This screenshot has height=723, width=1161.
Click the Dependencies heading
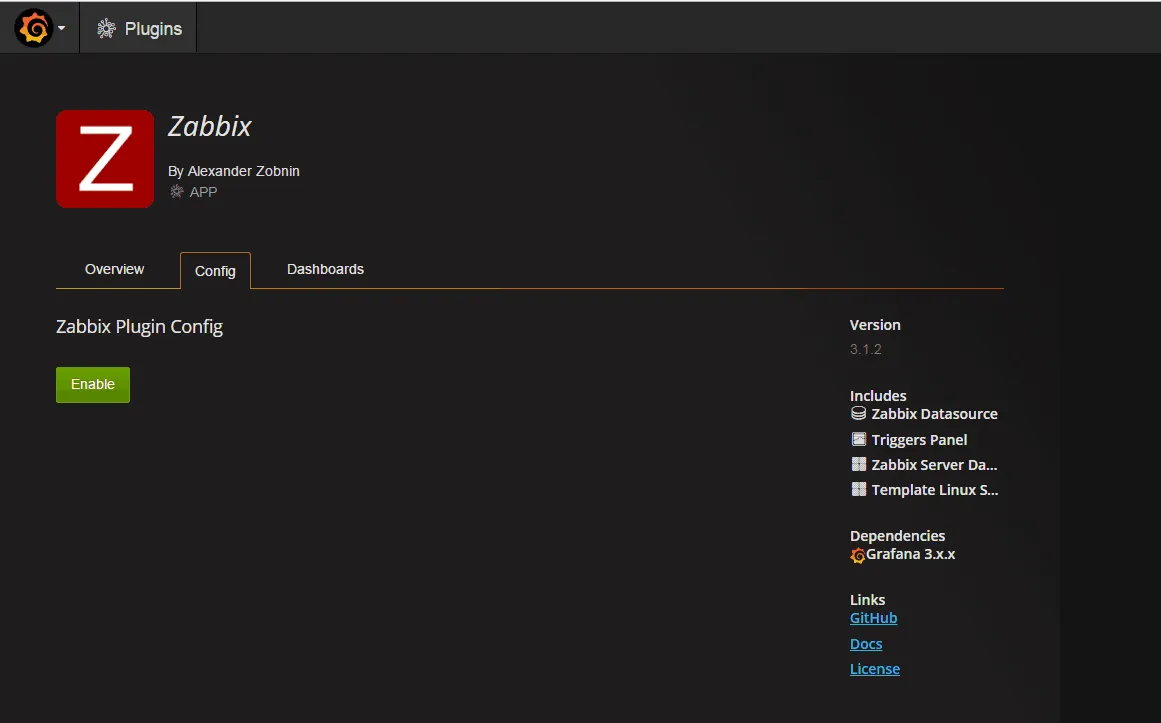pos(897,536)
